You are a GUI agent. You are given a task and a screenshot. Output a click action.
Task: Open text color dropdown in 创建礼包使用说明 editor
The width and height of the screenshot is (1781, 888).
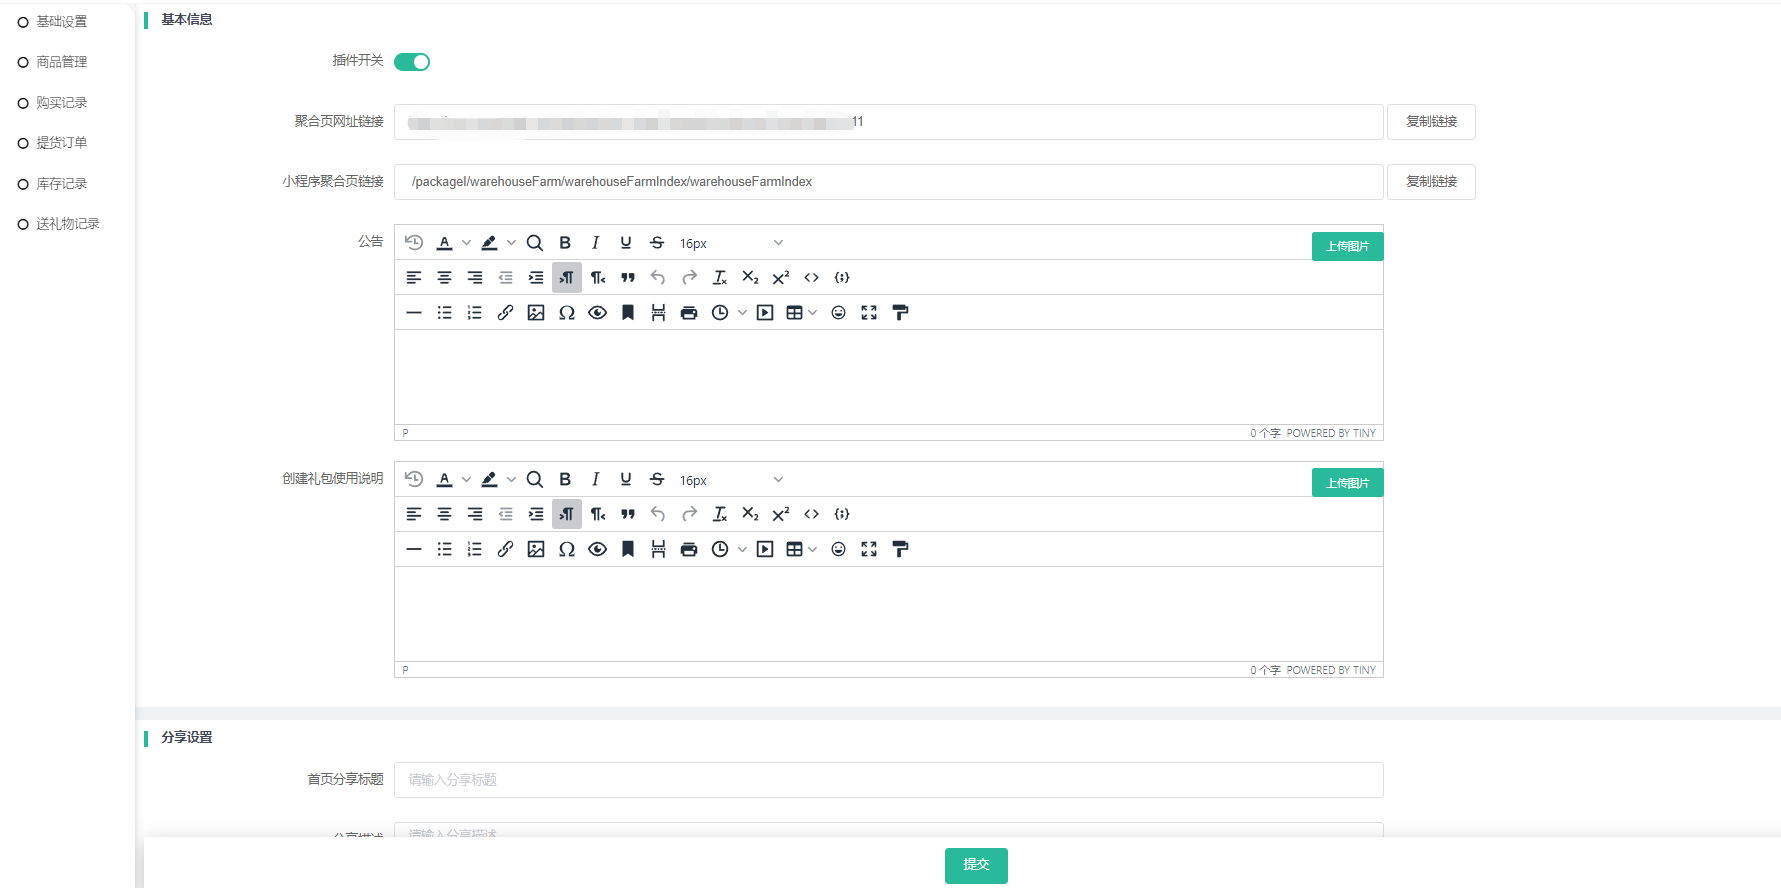(466, 480)
